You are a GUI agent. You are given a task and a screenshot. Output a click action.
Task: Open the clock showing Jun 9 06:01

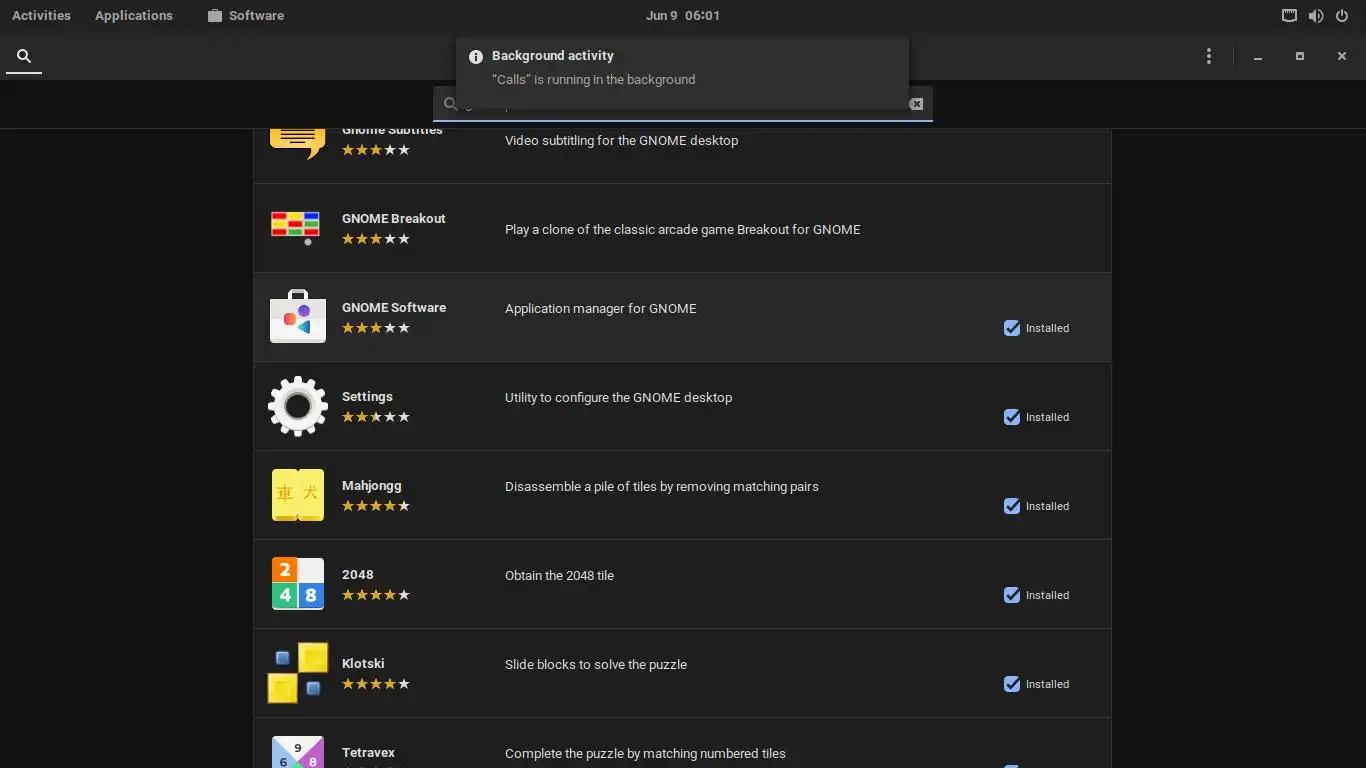(x=683, y=16)
